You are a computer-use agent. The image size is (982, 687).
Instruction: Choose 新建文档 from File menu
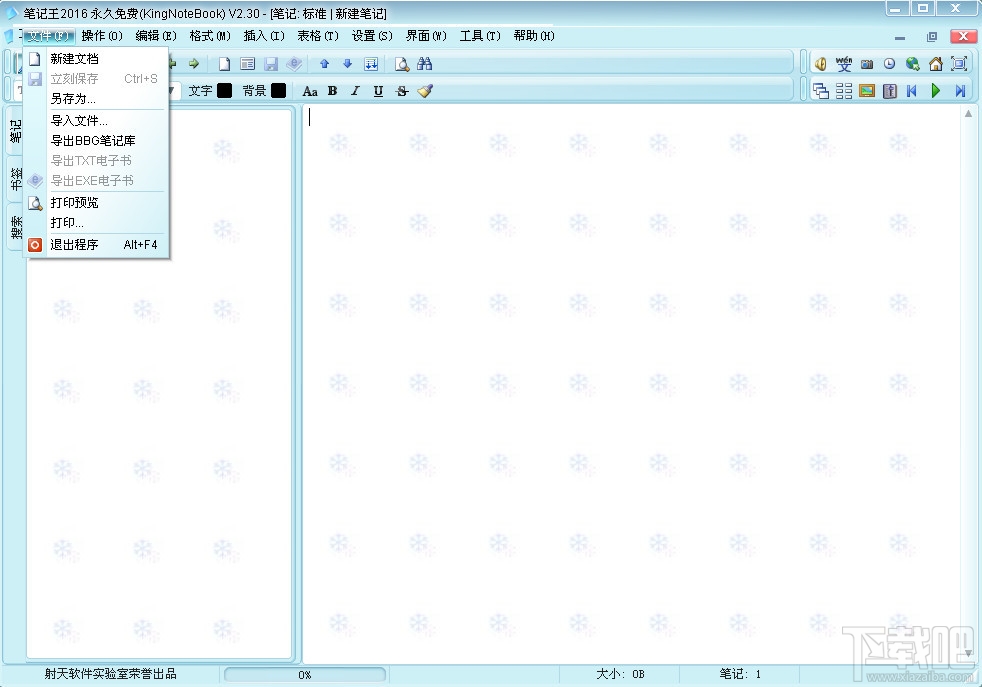tap(96, 59)
